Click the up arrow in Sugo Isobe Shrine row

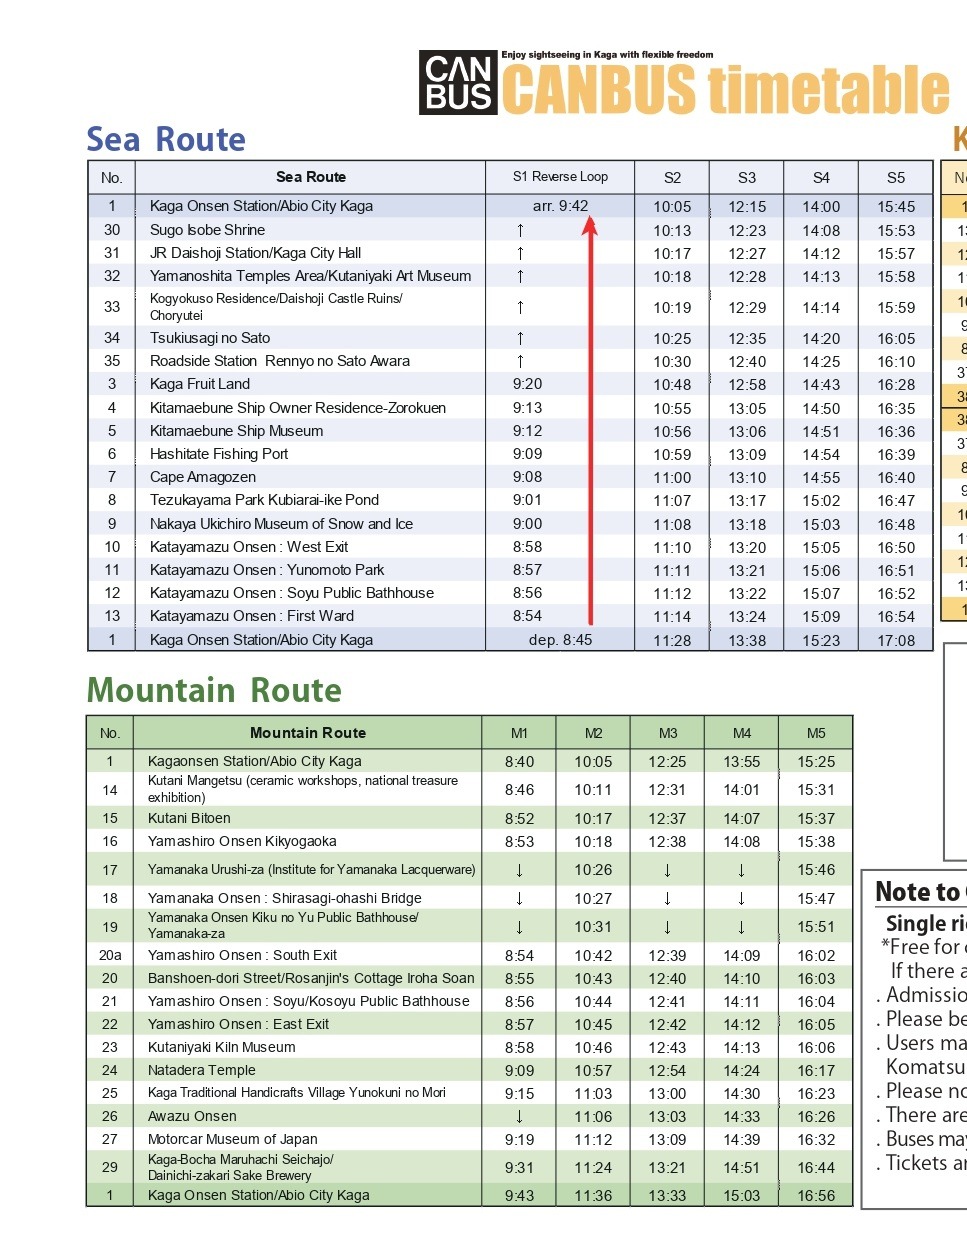click(x=520, y=230)
